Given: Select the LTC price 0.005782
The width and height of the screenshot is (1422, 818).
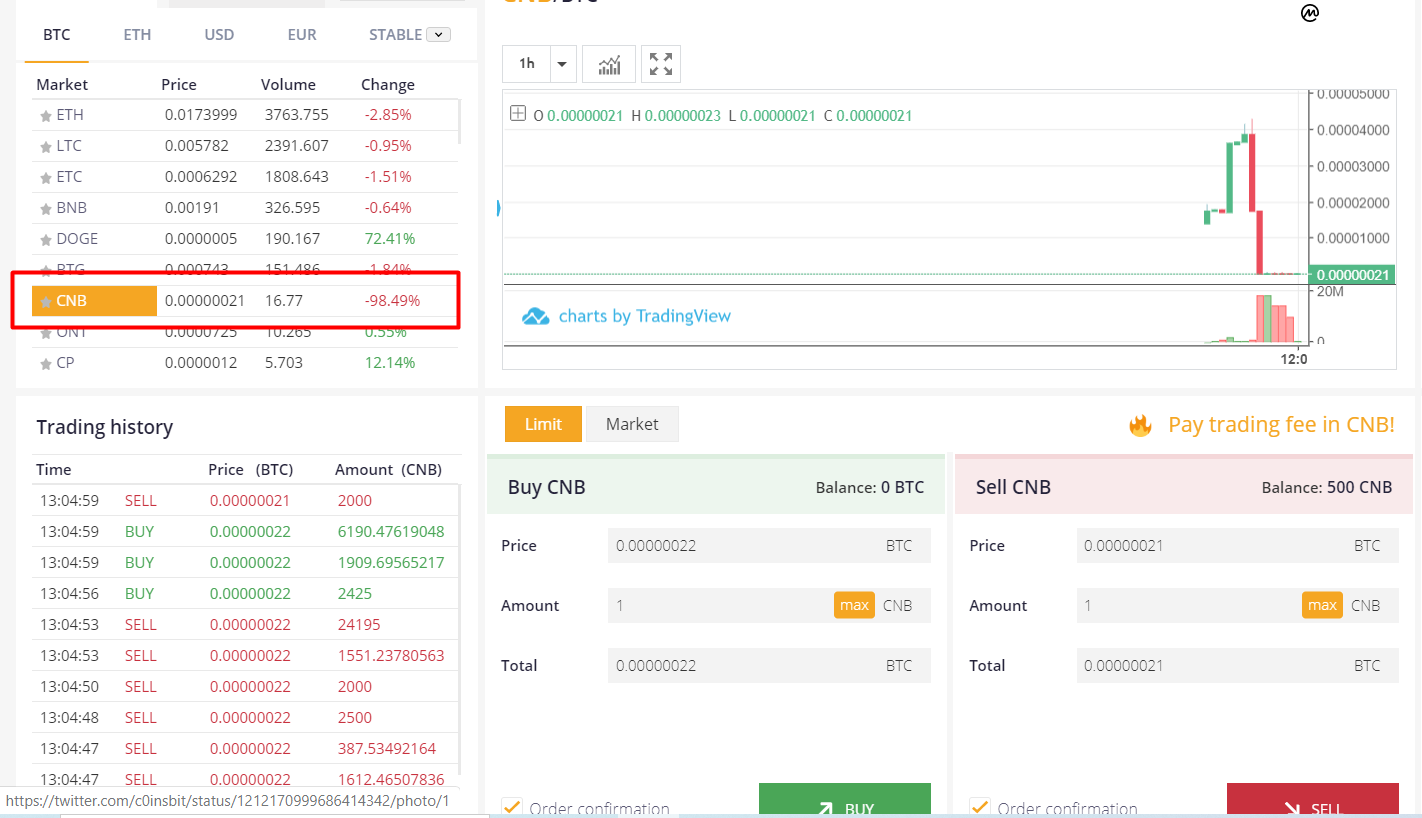Looking at the screenshot, I should pyautogui.click(x=197, y=146).
